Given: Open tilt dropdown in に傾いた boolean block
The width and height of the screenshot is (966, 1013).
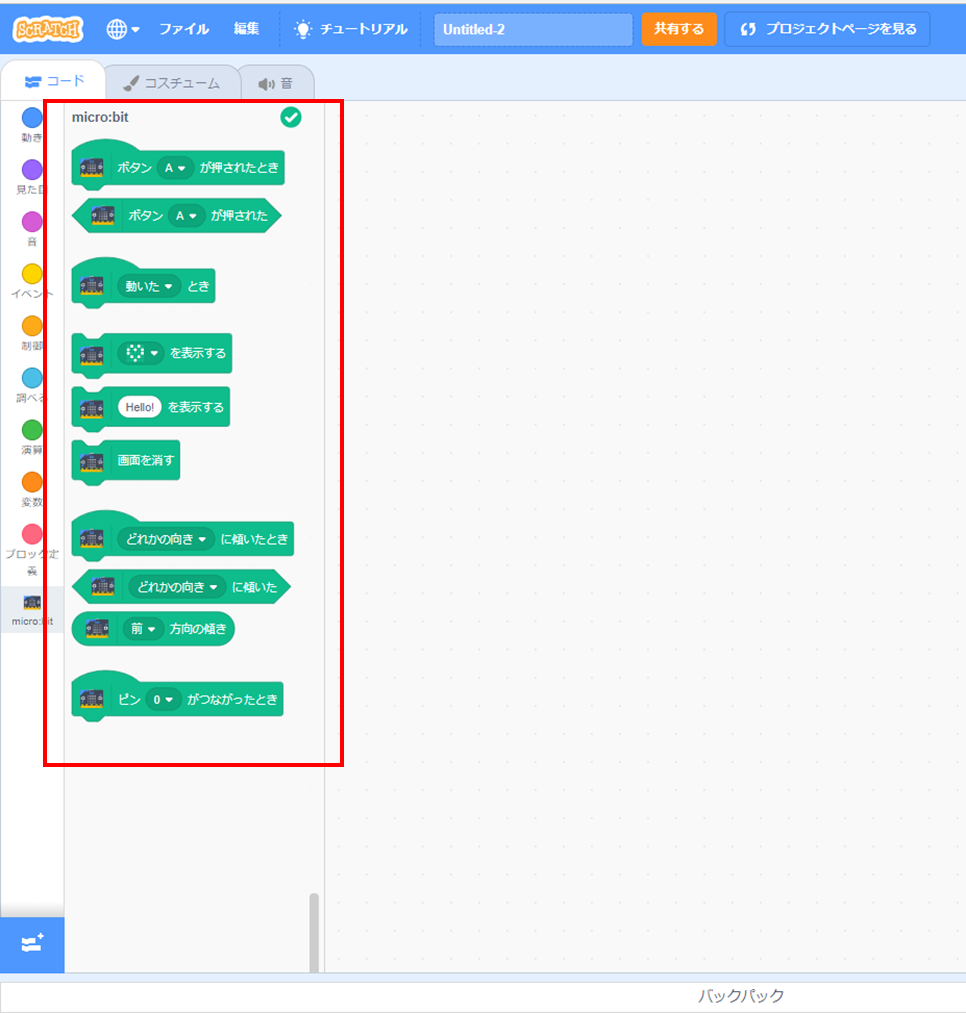Looking at the screenshot, I should 177,587.
